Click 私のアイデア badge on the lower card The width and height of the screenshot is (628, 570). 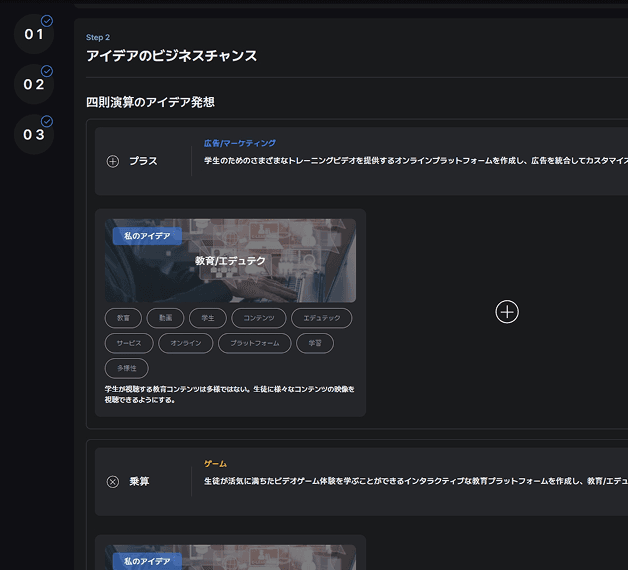pos(147,561)
